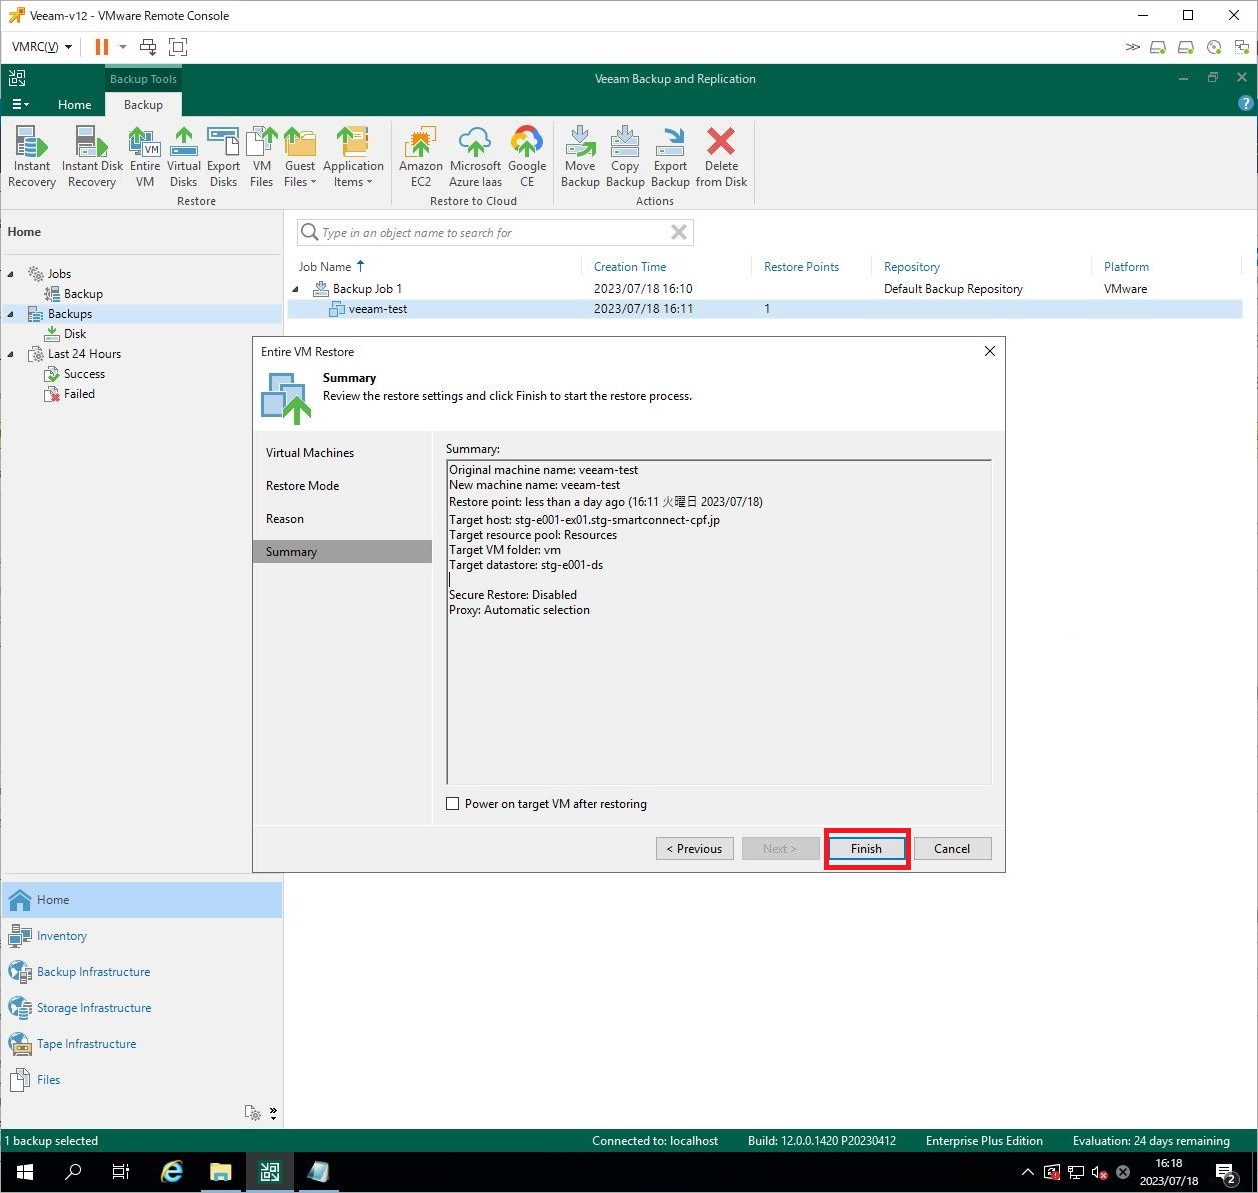This screenshot has height=1193, width=1258.
Task: Click the Export Backup icon
Action: (x=670, y=157)
